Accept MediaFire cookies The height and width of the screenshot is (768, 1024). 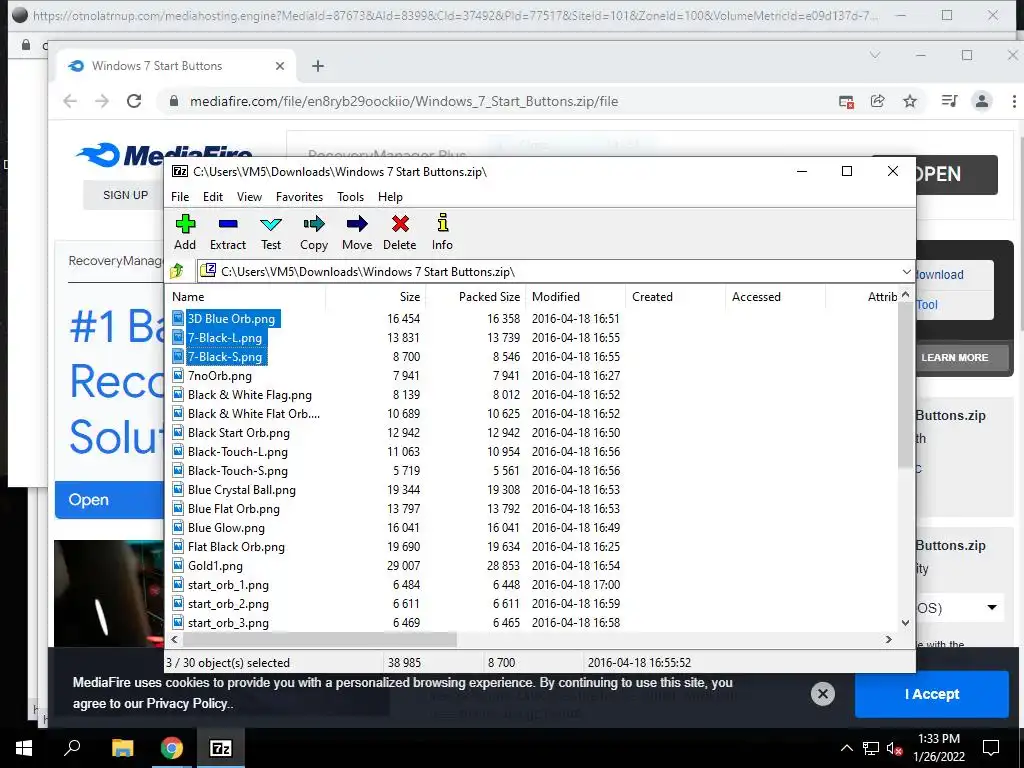click(x=932, y=694)
